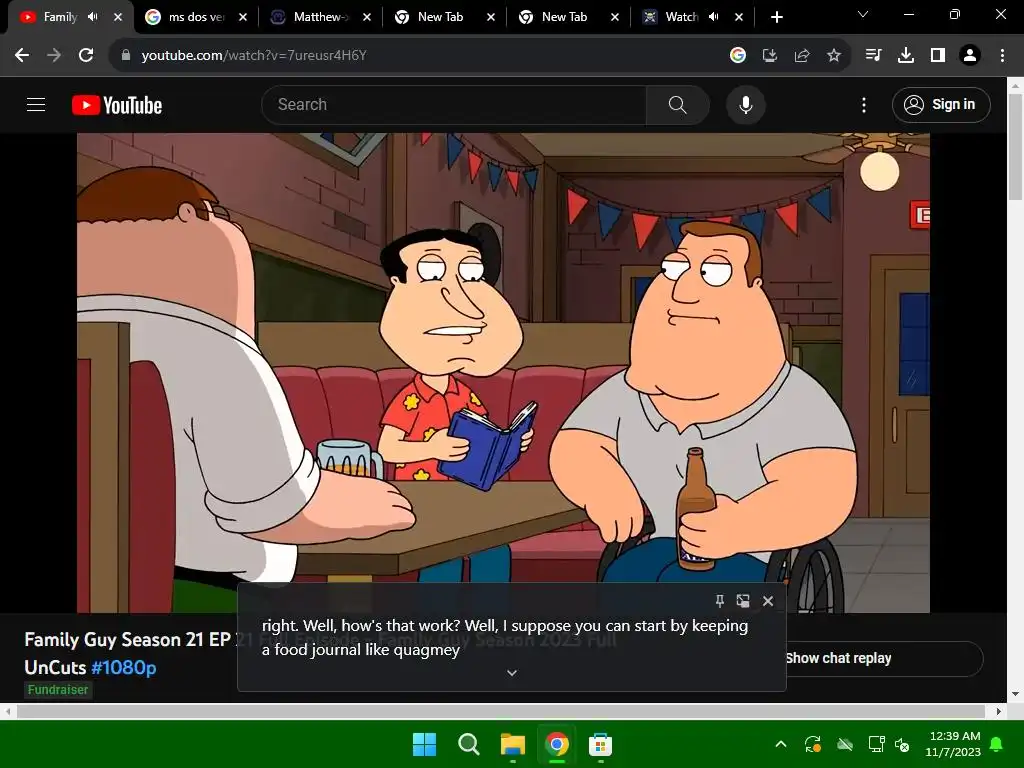The image size is (1024, 768).
Task: Click the Family Guy video player
Action: tap(503, 372)
